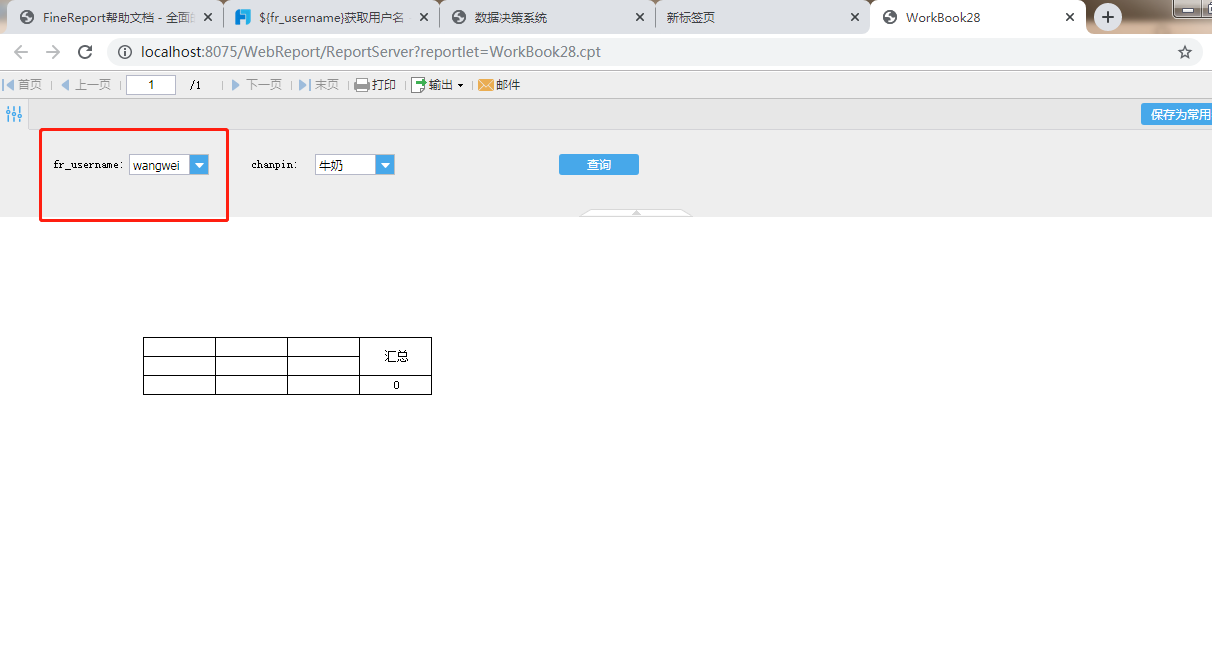This screenshot has width=1212, height=666.
Task: Print the report (打印)
Action: point(375,85)
